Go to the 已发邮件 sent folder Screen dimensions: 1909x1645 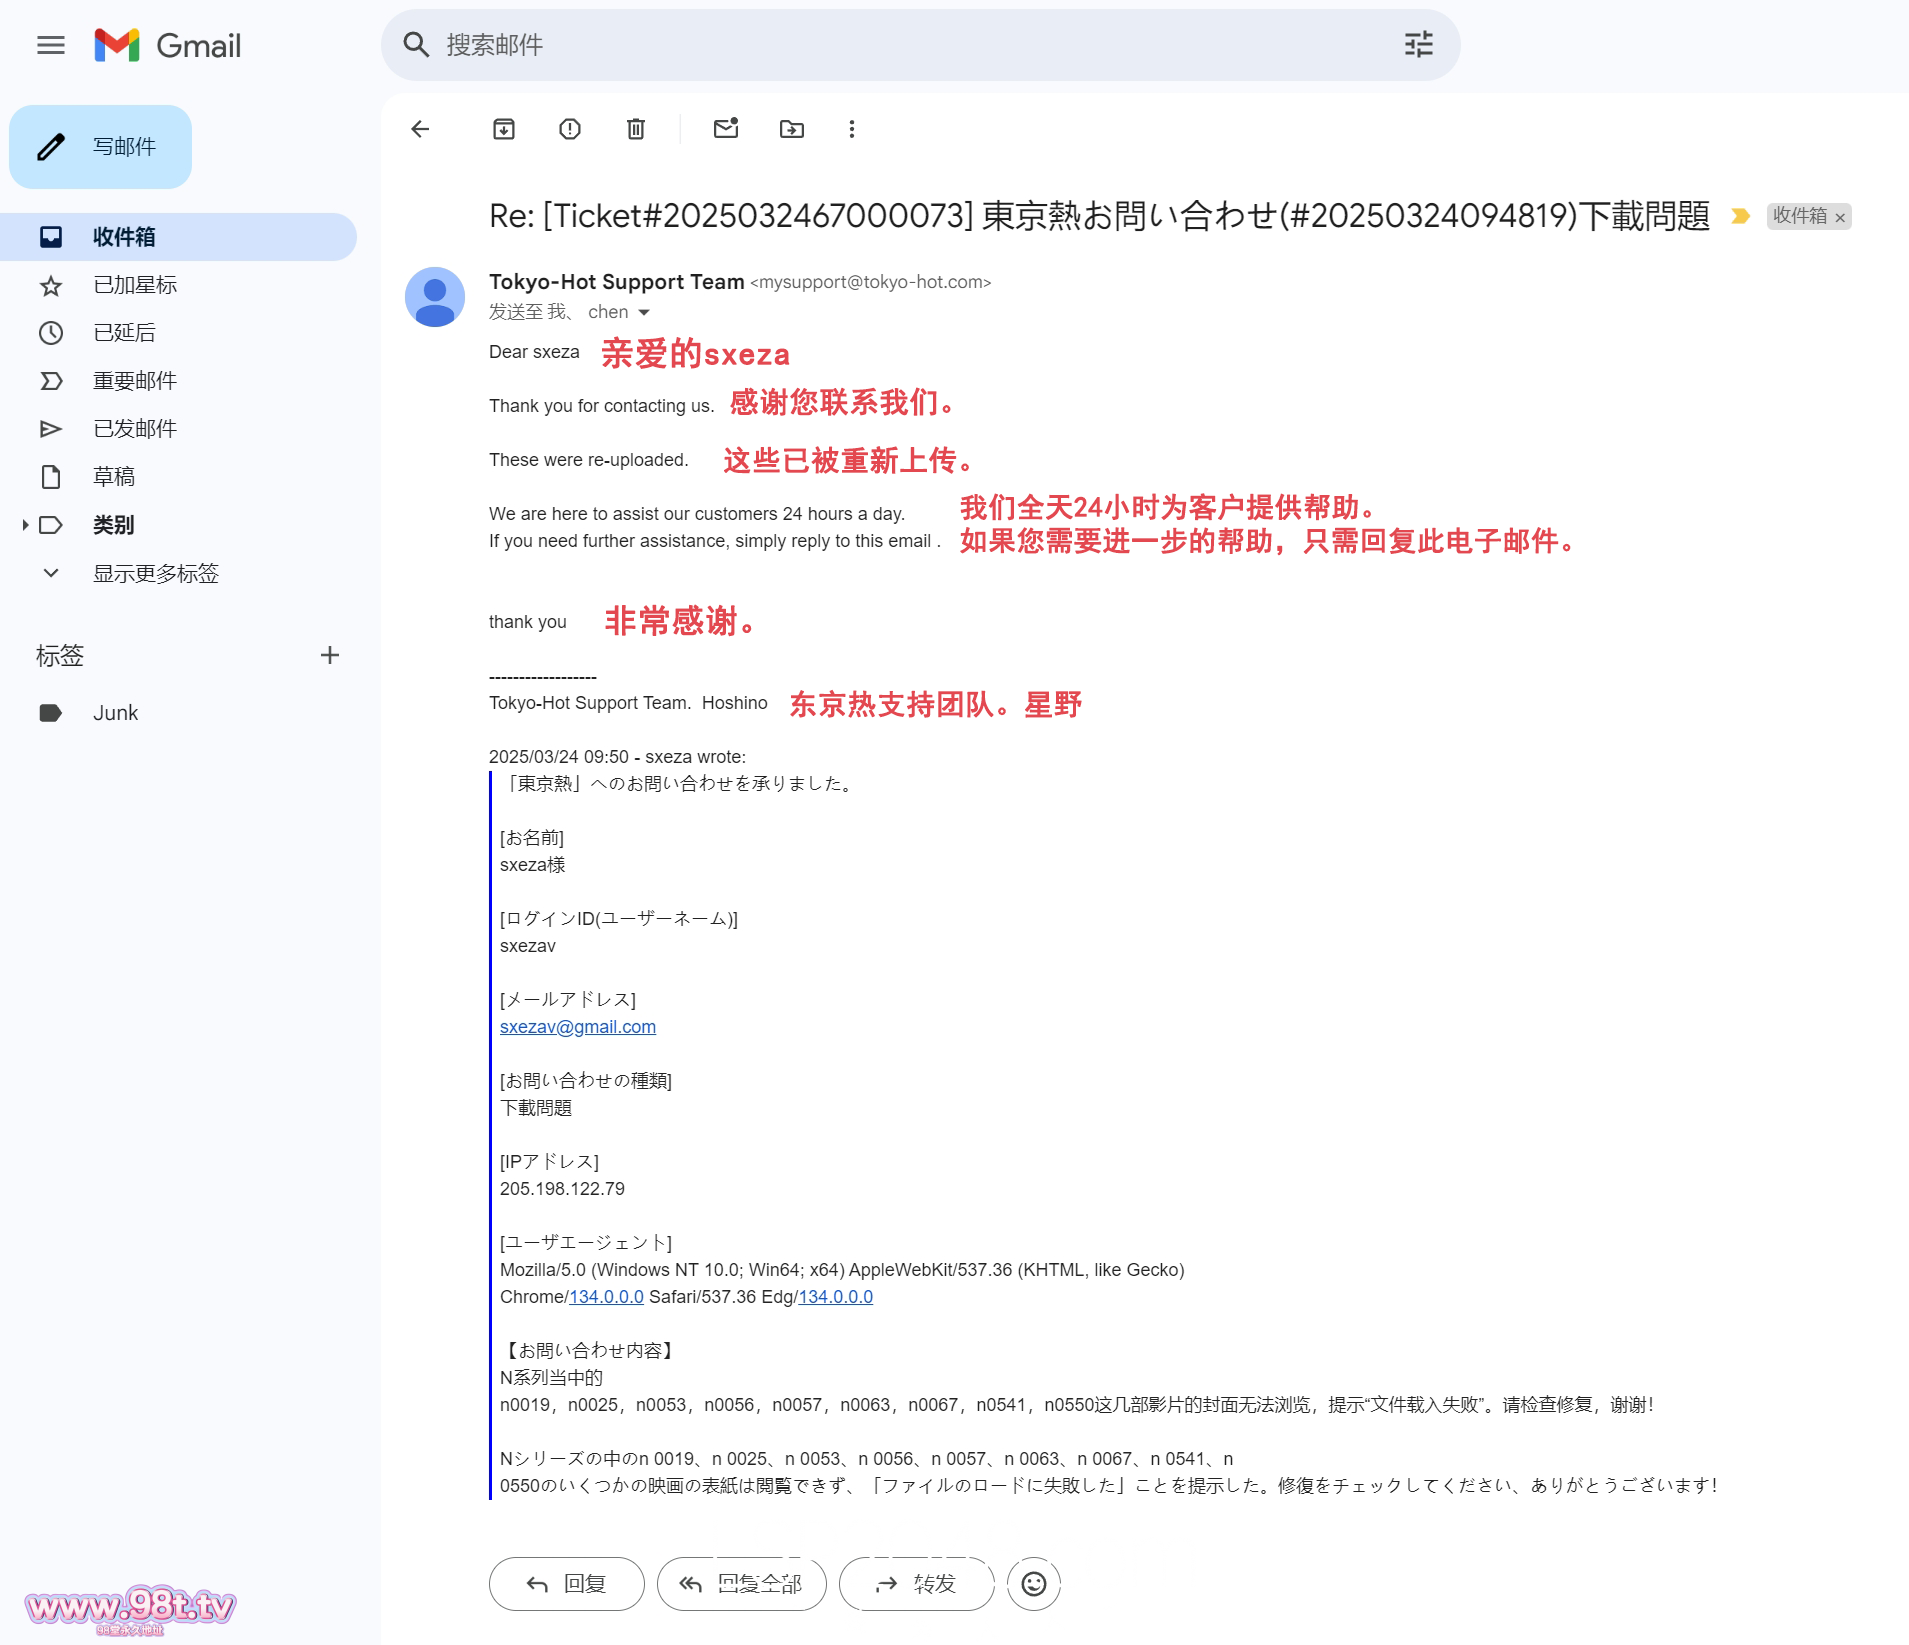(x=135, y=429)
